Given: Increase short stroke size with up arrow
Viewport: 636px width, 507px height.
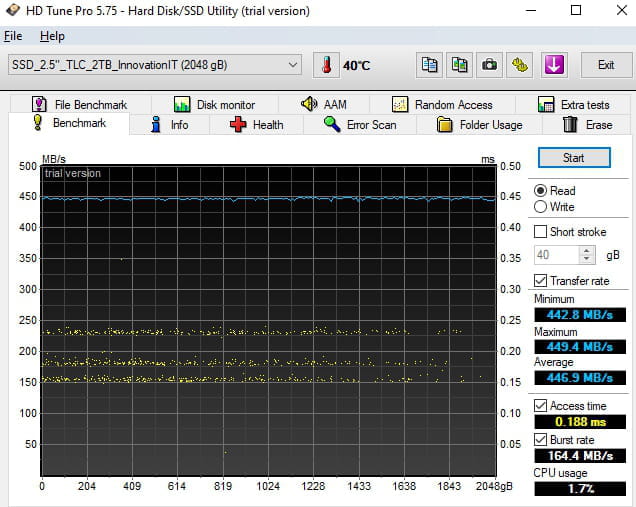Looking at the screenshot, I should [587, 251].
